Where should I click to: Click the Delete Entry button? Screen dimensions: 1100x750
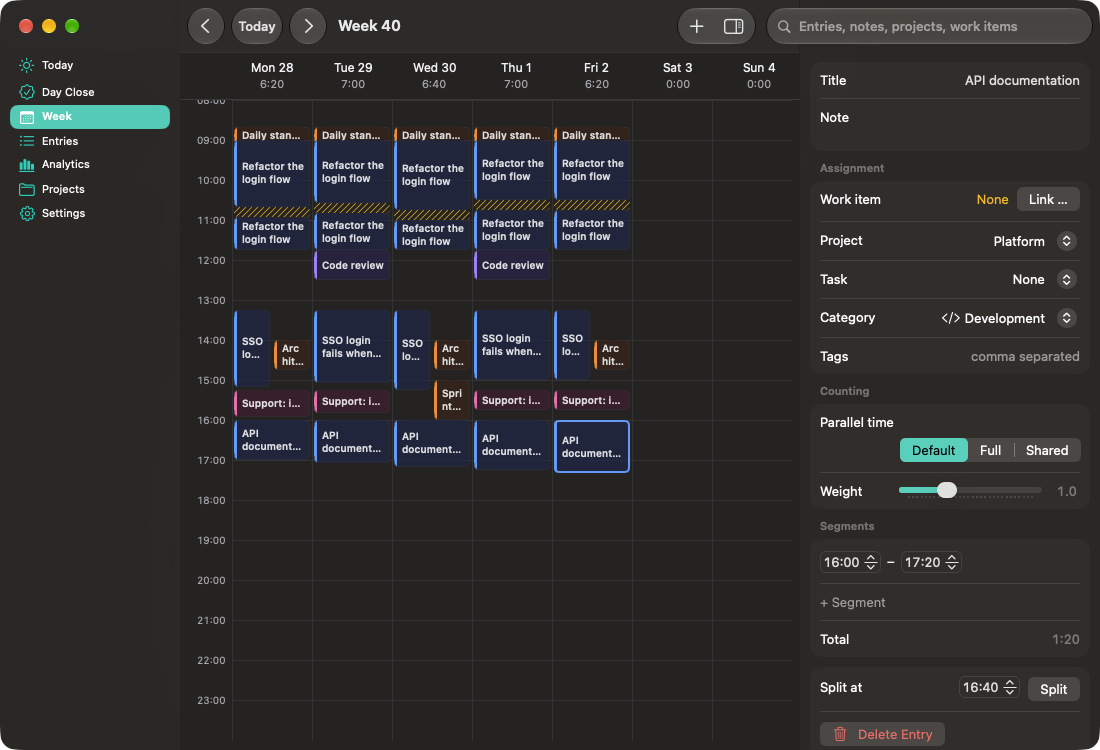click(x=882, y=735)
